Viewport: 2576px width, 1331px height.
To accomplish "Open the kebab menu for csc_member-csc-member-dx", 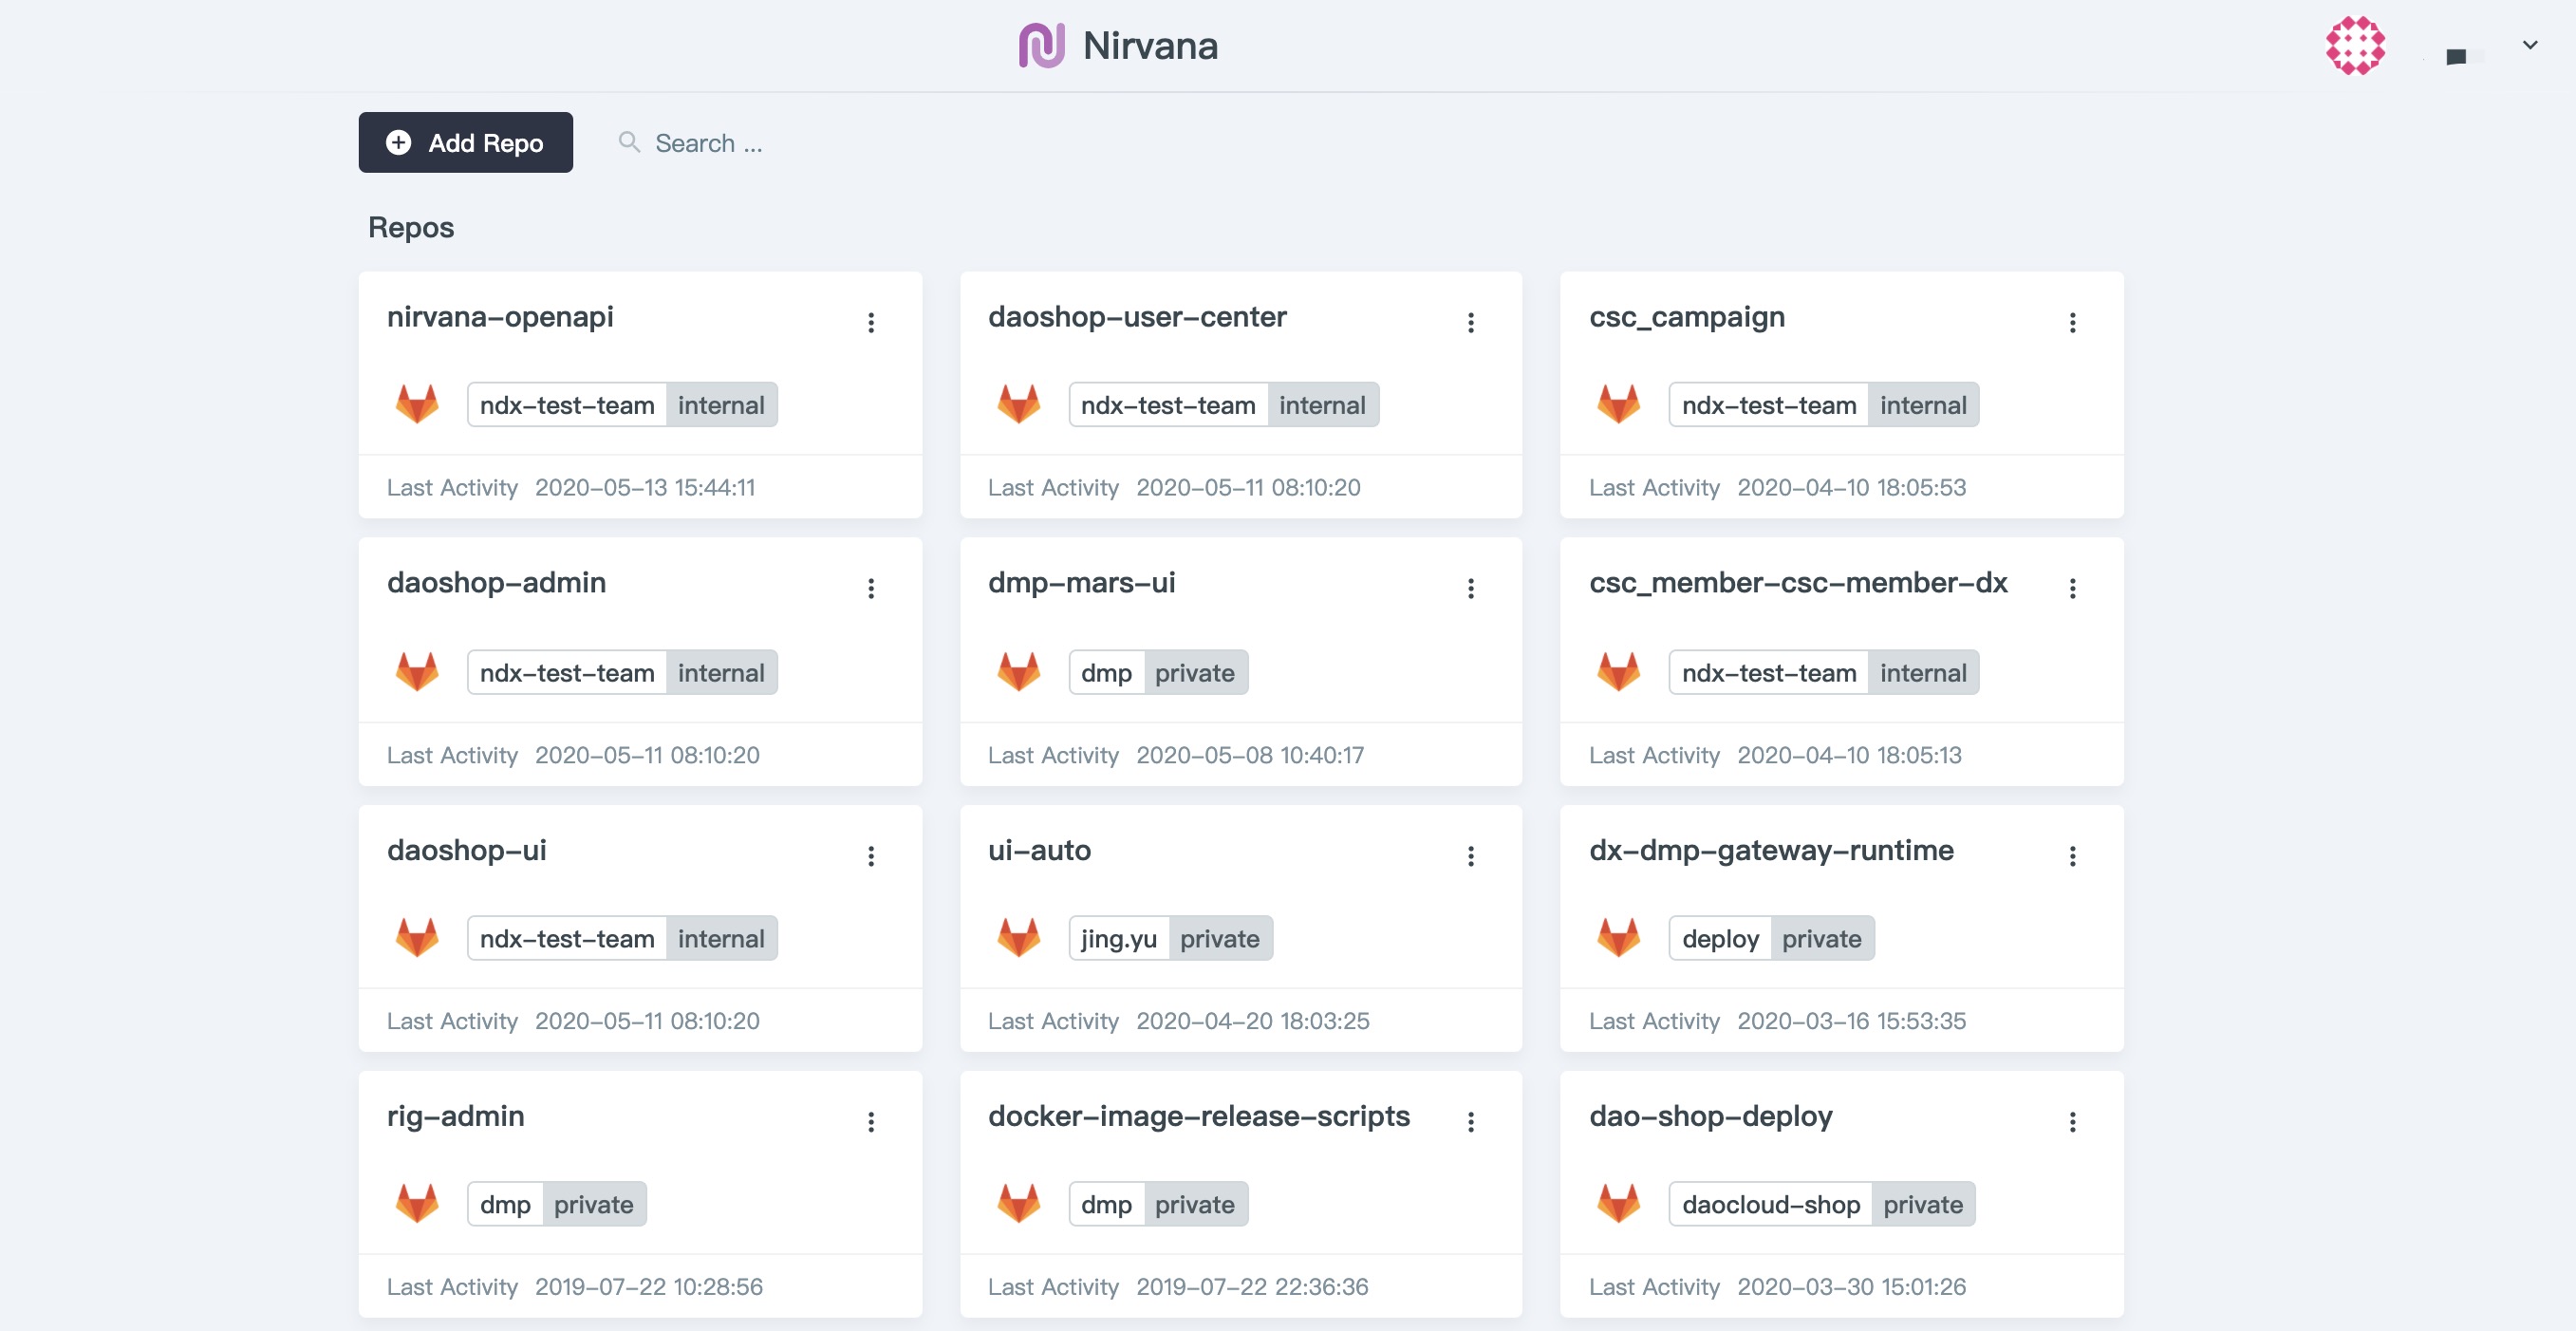I will coord(2072,588).
